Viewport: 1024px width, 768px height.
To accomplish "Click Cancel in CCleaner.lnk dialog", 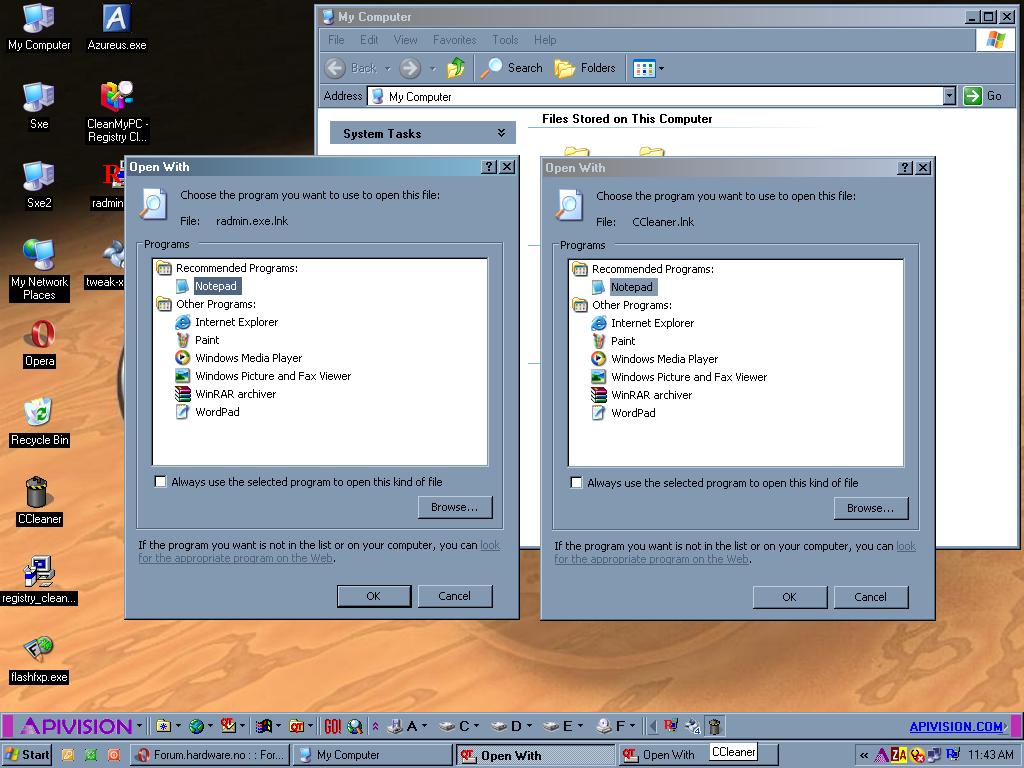I will [871, 598].
